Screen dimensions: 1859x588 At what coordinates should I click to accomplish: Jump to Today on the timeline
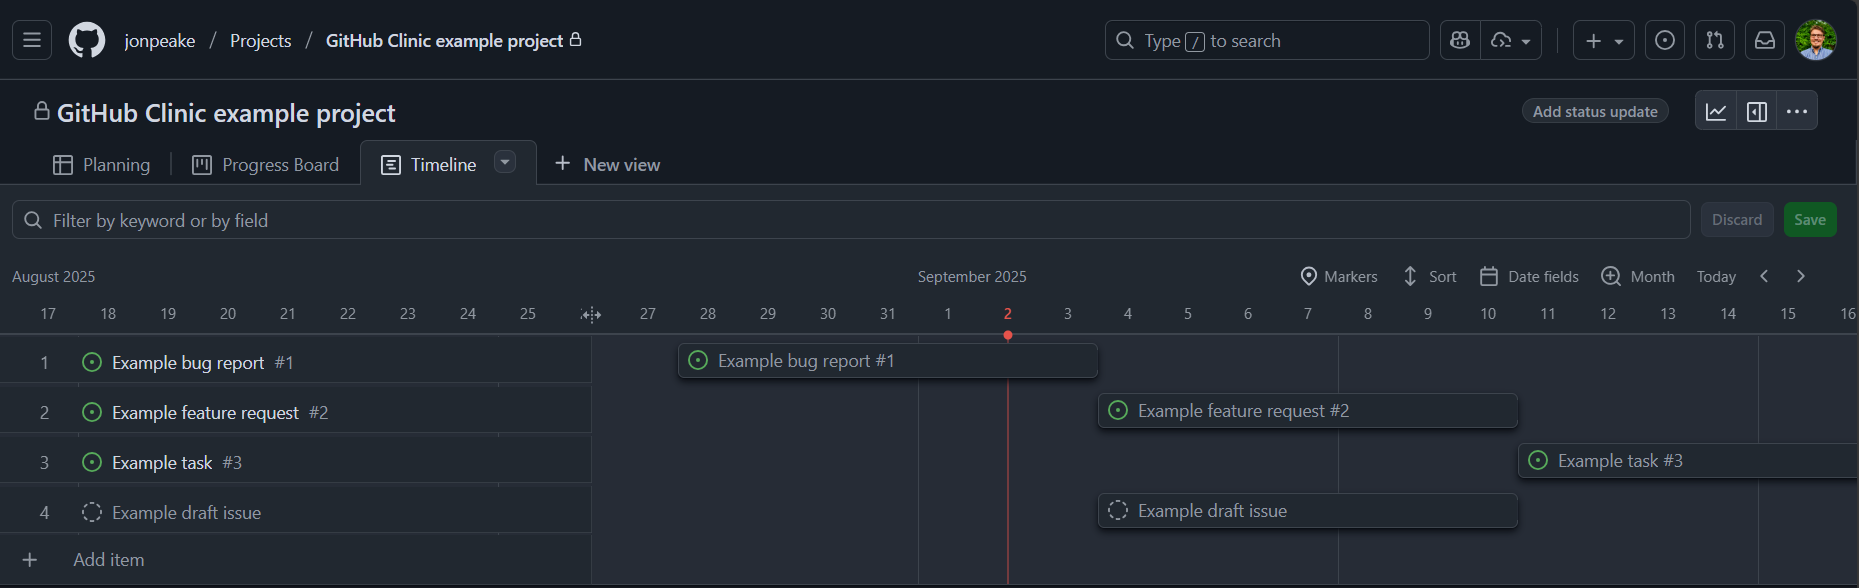point(1716,277)
